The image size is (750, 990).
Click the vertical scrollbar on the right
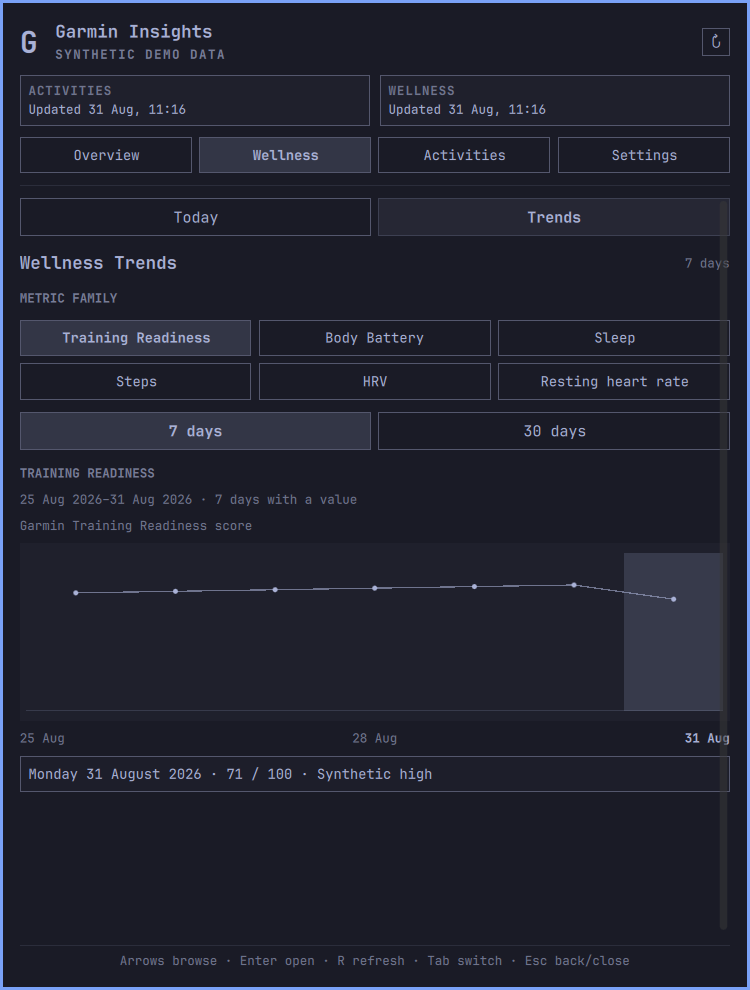[723, 565]
